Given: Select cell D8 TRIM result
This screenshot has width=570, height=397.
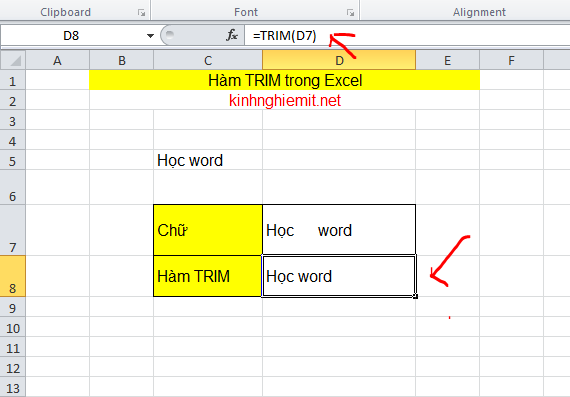Looking at the screenshot, I should pos(339,276).
